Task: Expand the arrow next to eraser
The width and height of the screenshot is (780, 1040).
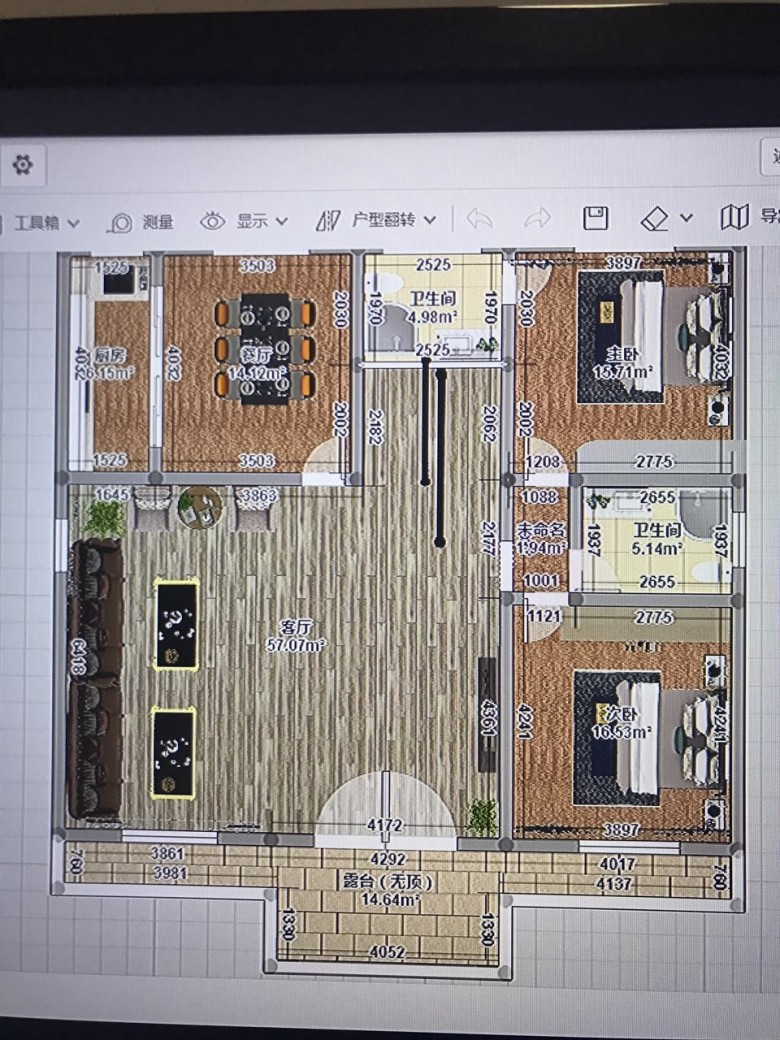Action: pos(686,217)
